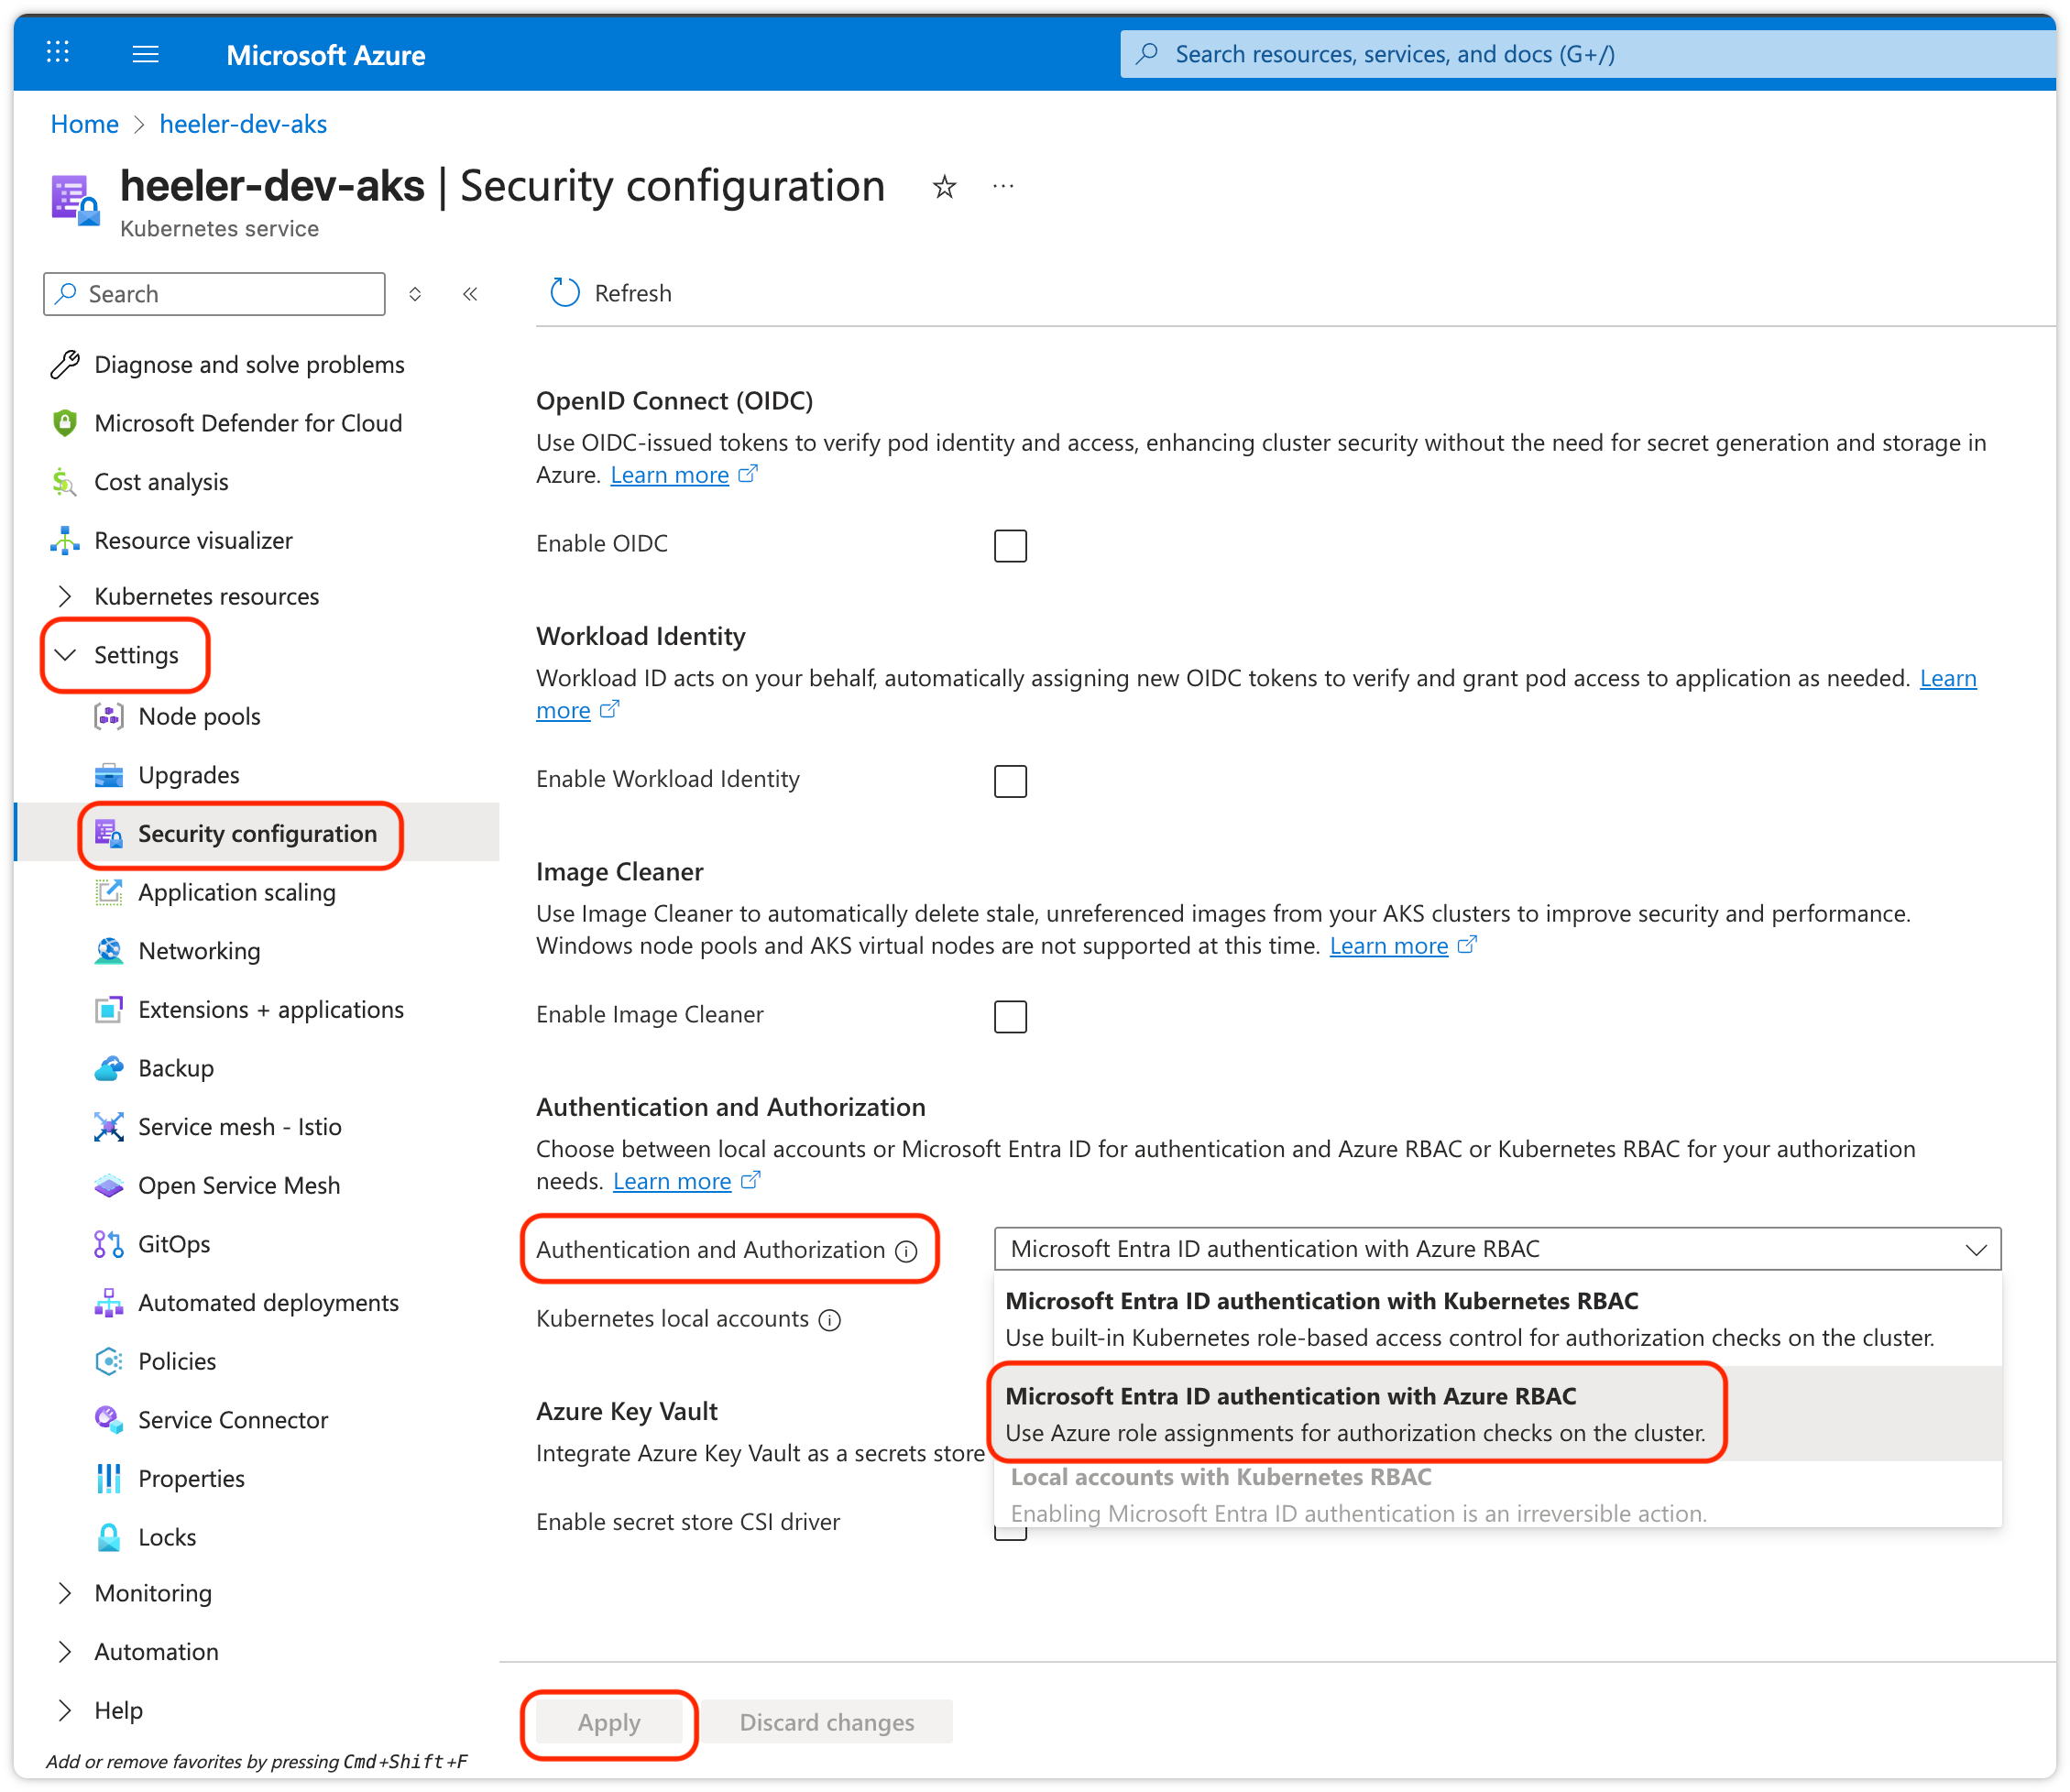This screenshot has height=1792, width=2070.
Task: Open the GitOps settings item
Action: (x=174, y=1244)
